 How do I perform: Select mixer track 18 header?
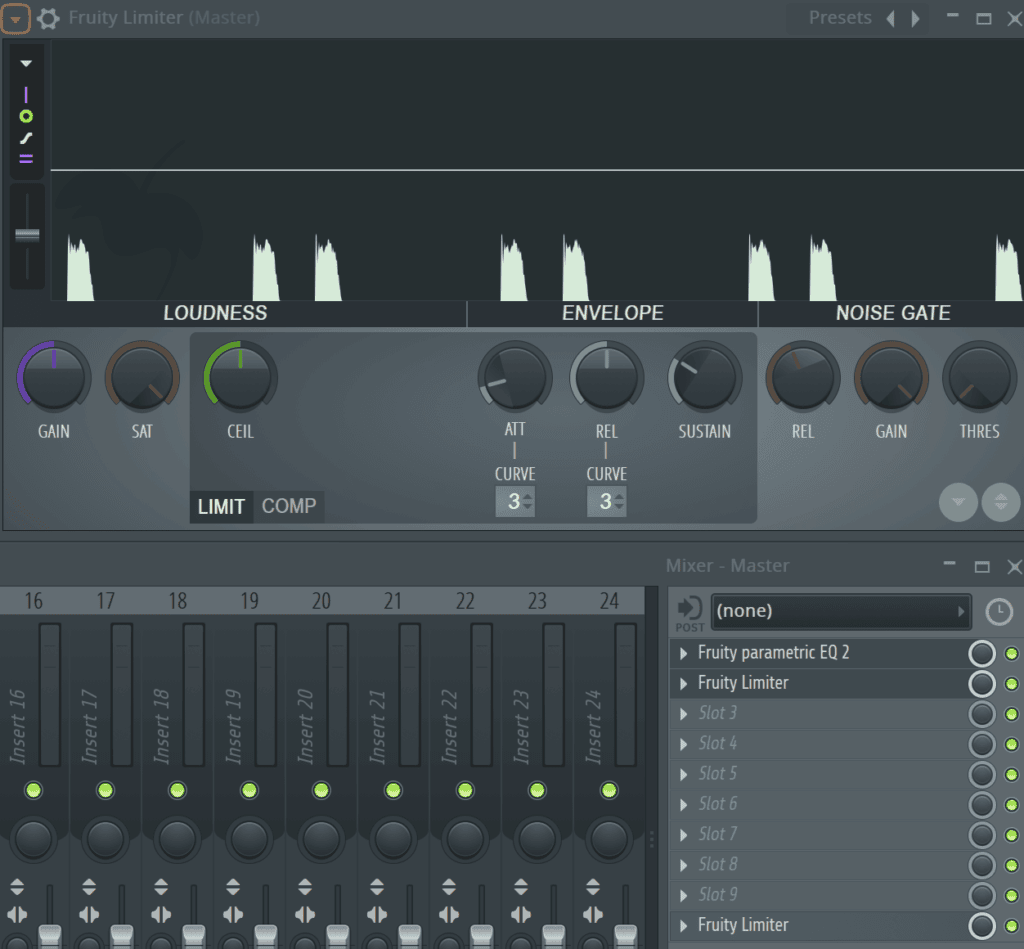point(178,600)
